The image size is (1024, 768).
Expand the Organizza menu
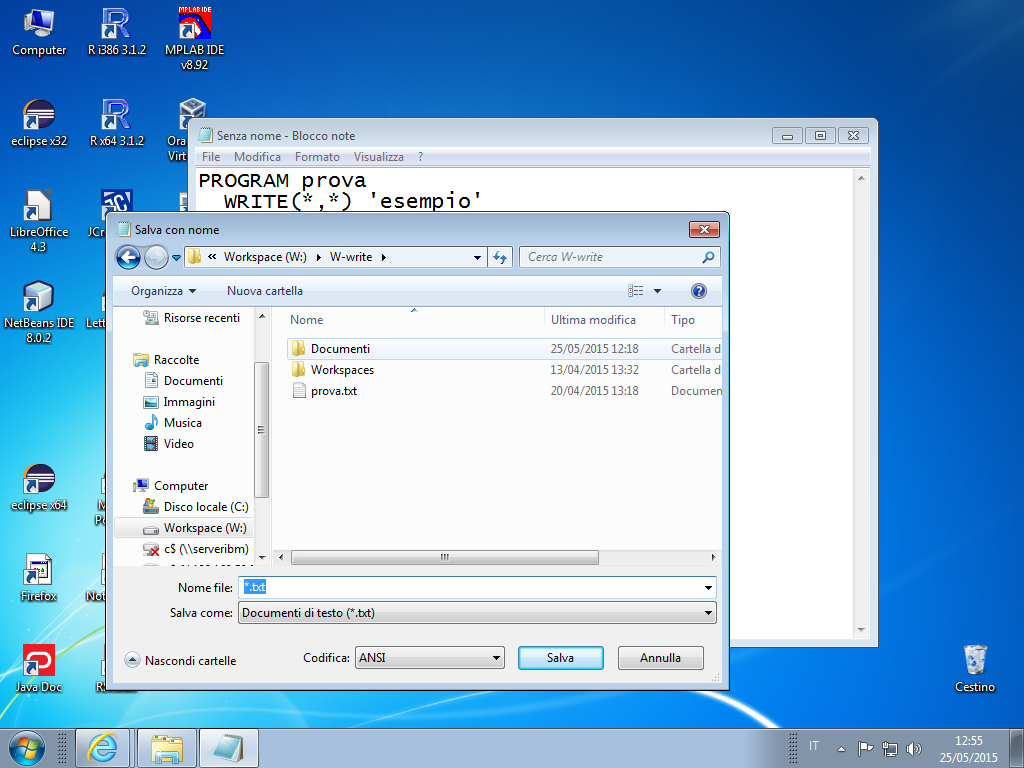coord(163,291)
